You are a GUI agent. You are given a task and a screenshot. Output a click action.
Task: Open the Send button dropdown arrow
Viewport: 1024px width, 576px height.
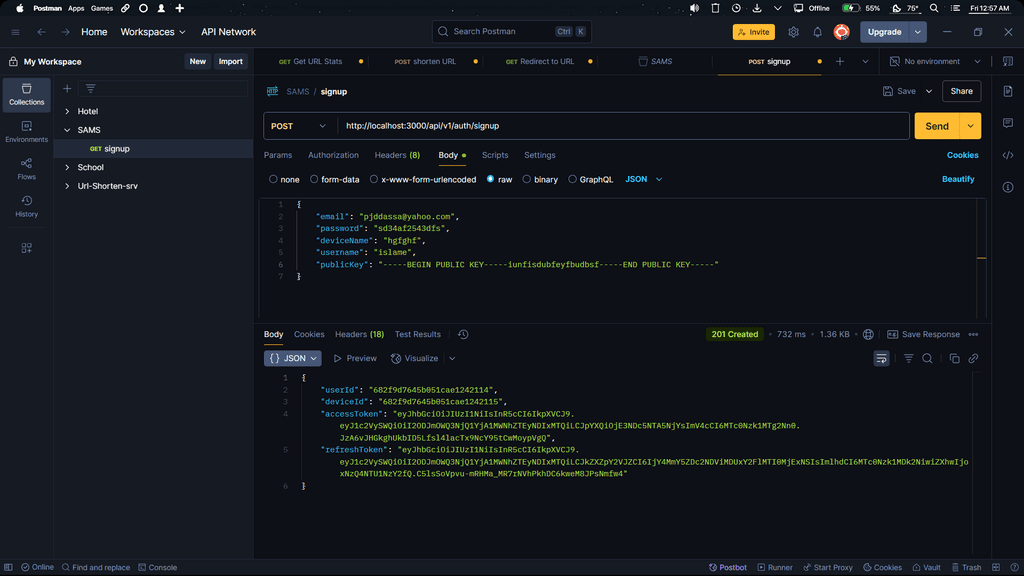970,126
